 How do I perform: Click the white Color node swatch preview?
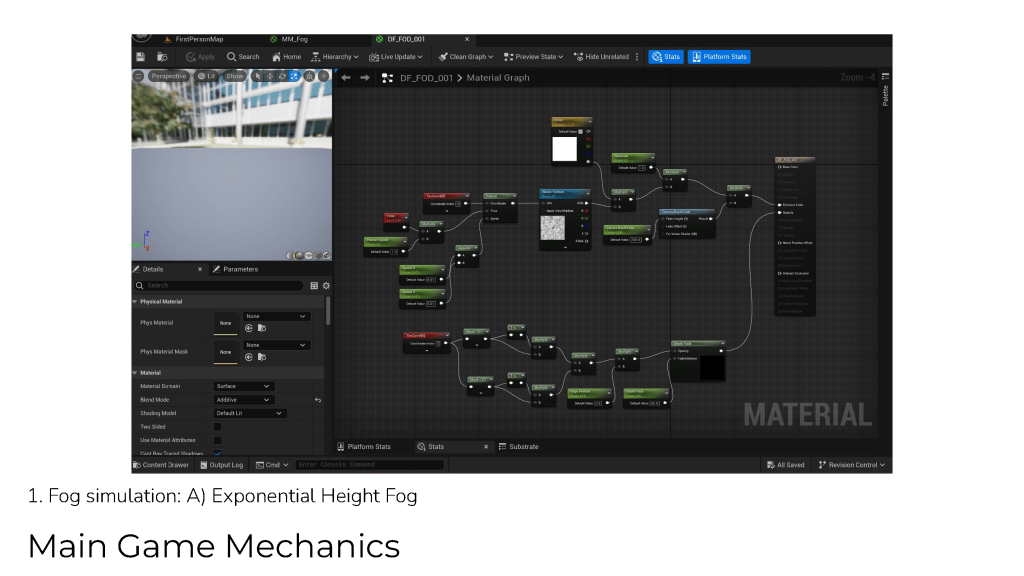point(565,149)
